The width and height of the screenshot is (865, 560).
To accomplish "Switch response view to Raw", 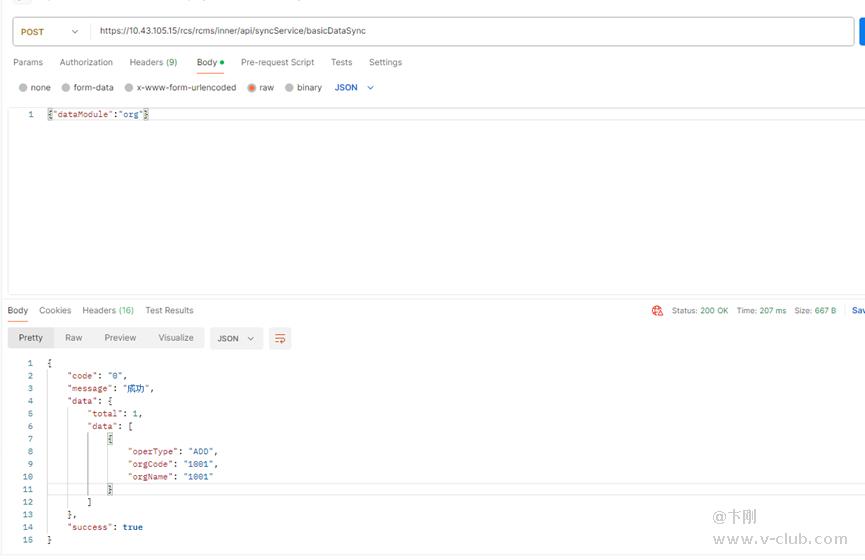I will 74,338.
